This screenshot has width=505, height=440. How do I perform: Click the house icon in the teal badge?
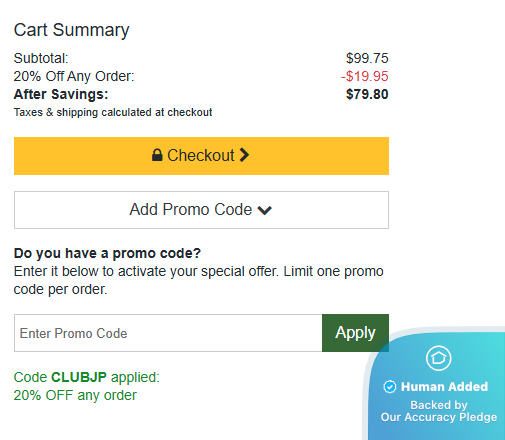point(438,358)
